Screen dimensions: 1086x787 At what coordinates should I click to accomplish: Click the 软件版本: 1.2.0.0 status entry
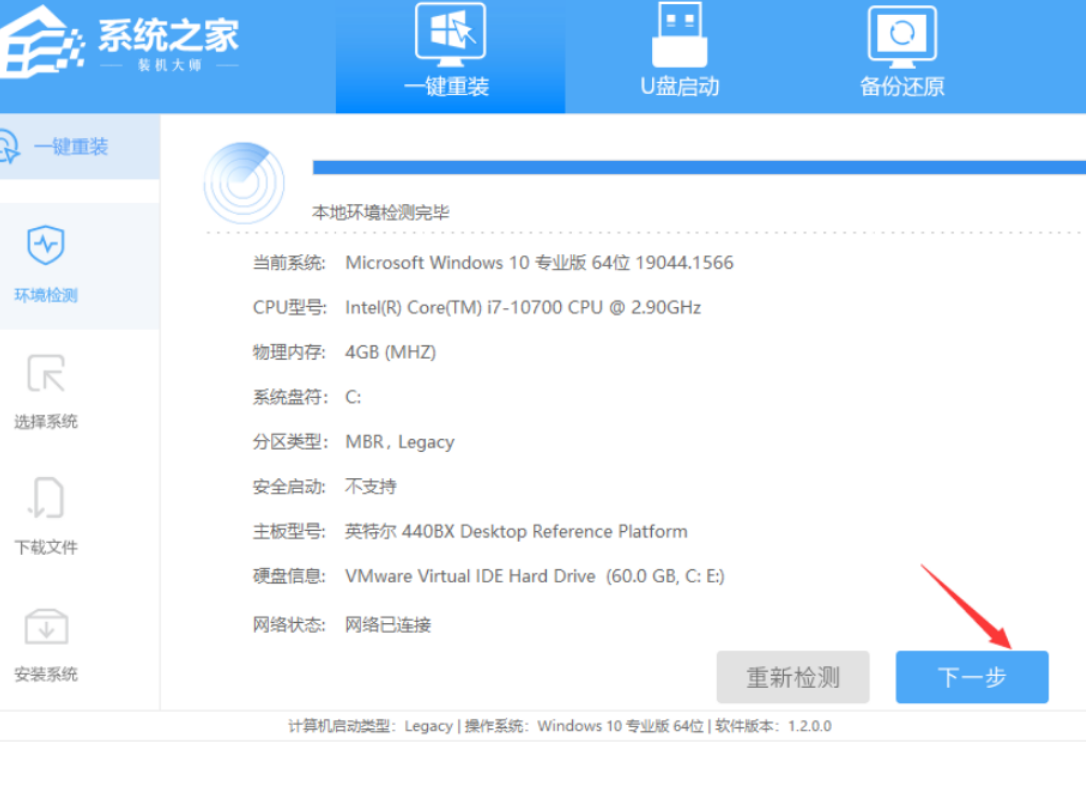pos(773,726)
